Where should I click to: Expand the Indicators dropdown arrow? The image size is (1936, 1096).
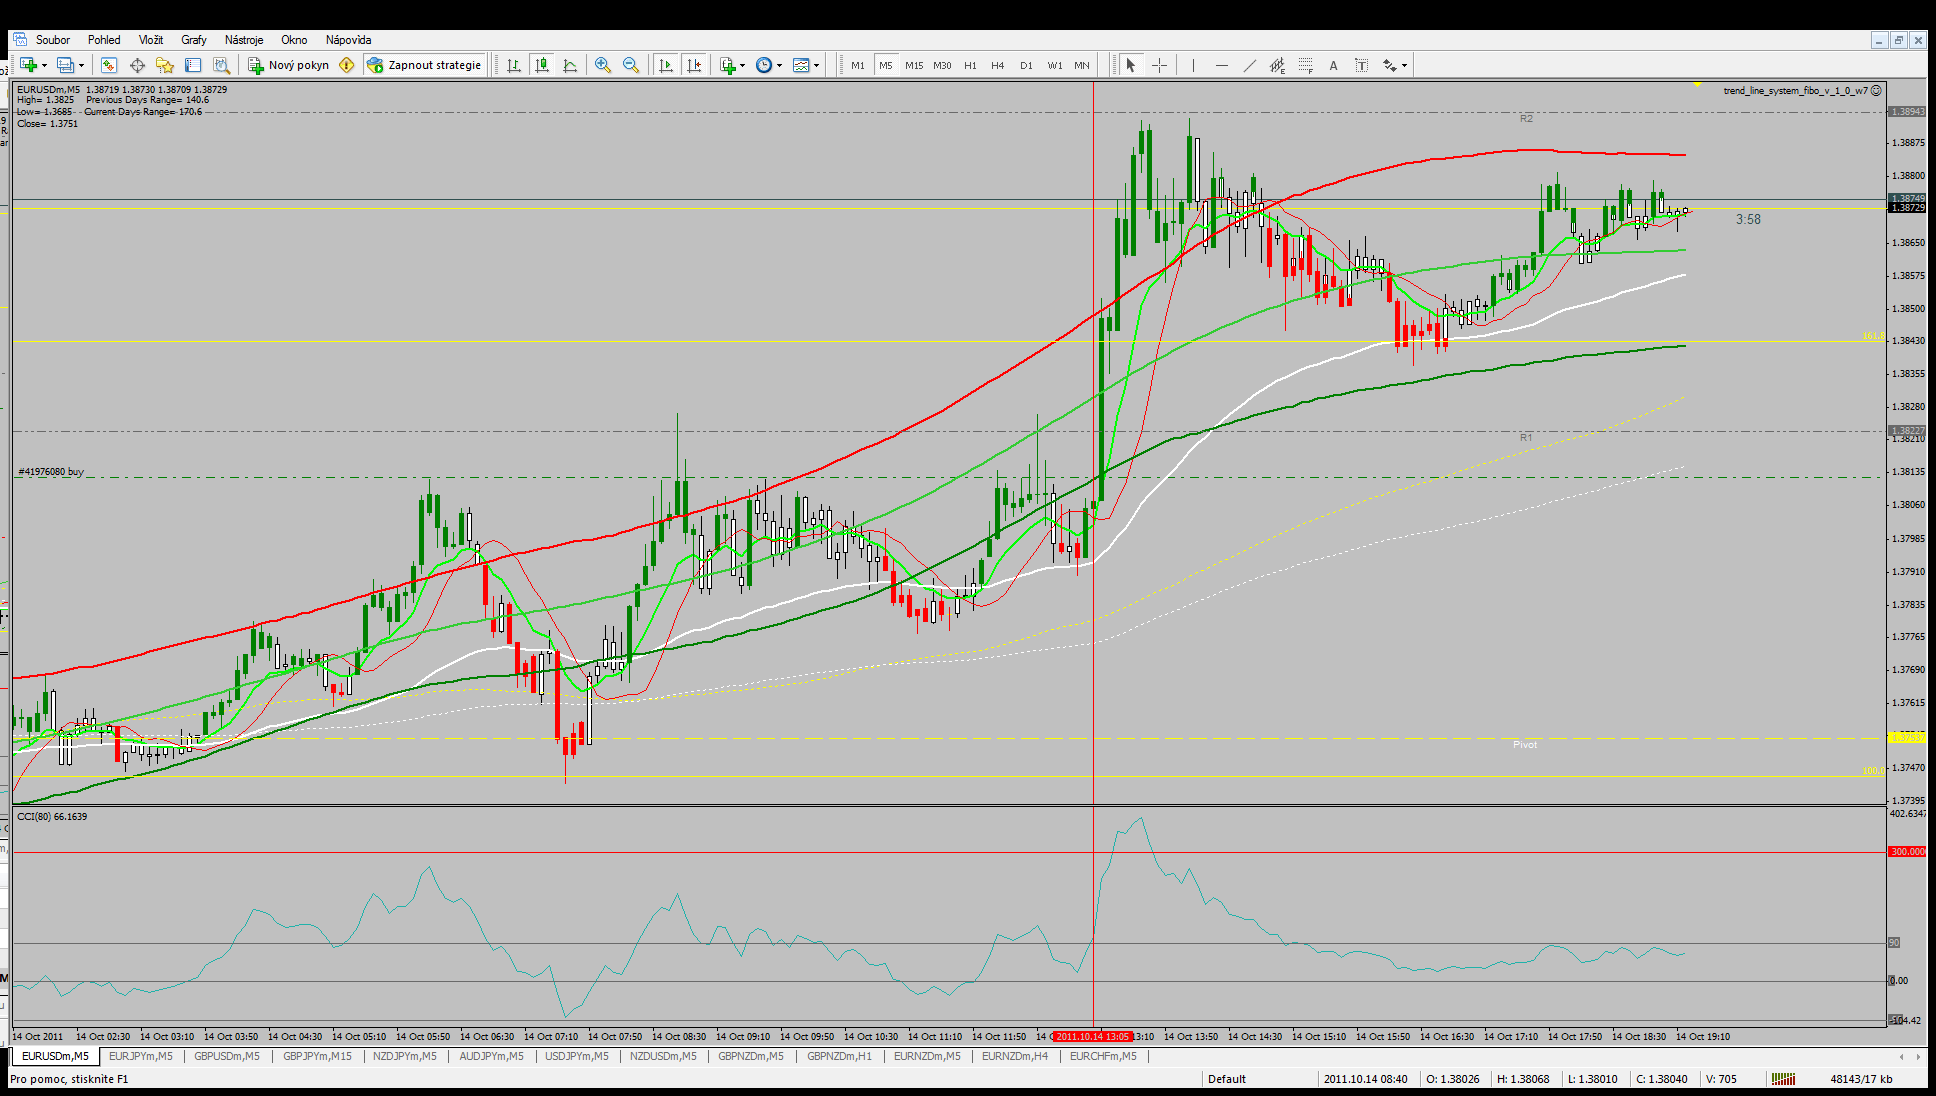(x=742, y=66)
